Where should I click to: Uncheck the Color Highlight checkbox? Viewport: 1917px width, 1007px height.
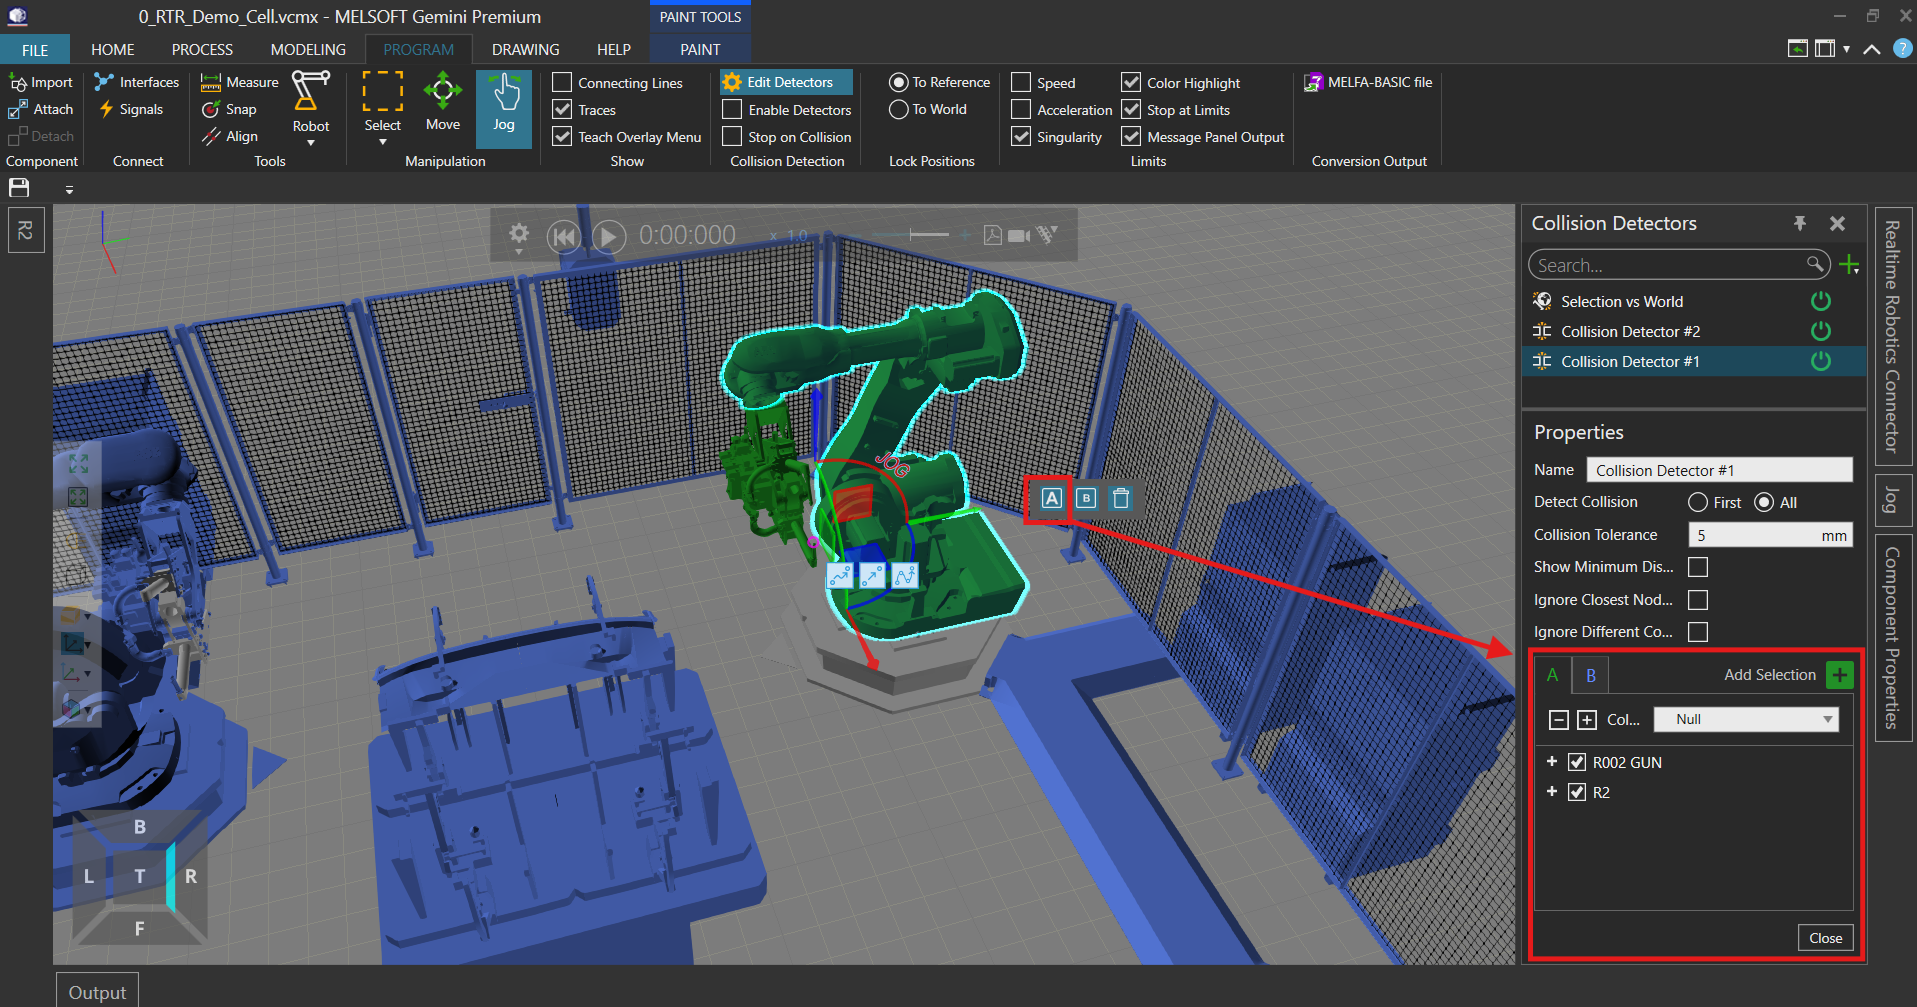1131,82
